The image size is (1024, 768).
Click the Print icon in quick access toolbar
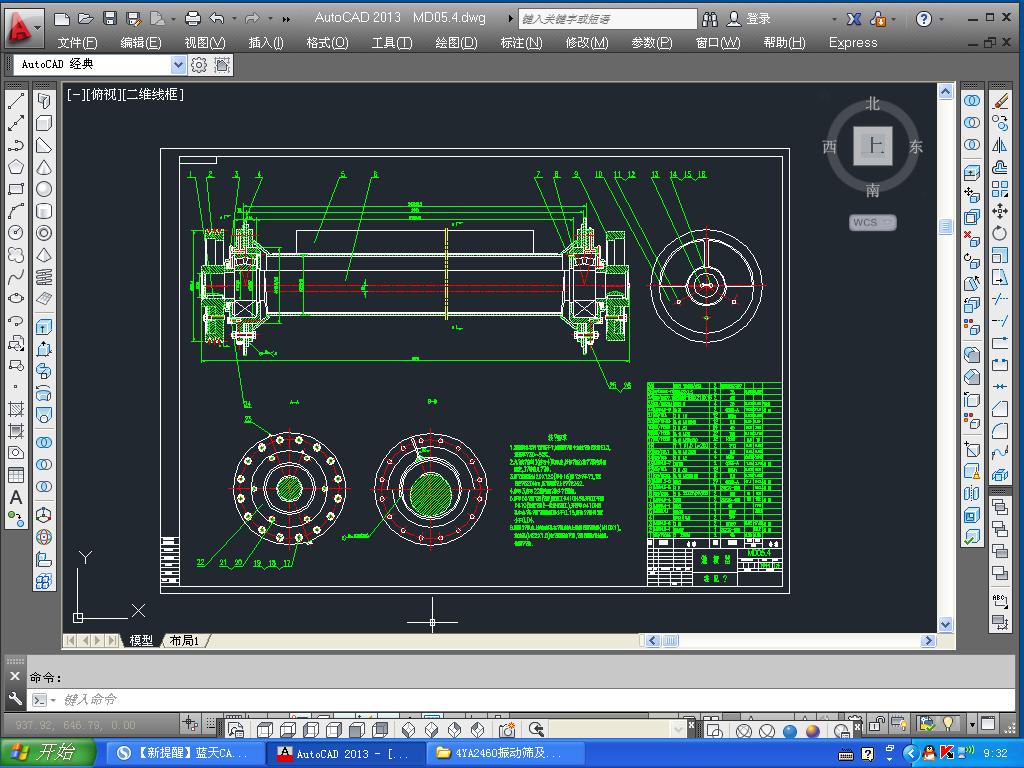coord(193,18)
